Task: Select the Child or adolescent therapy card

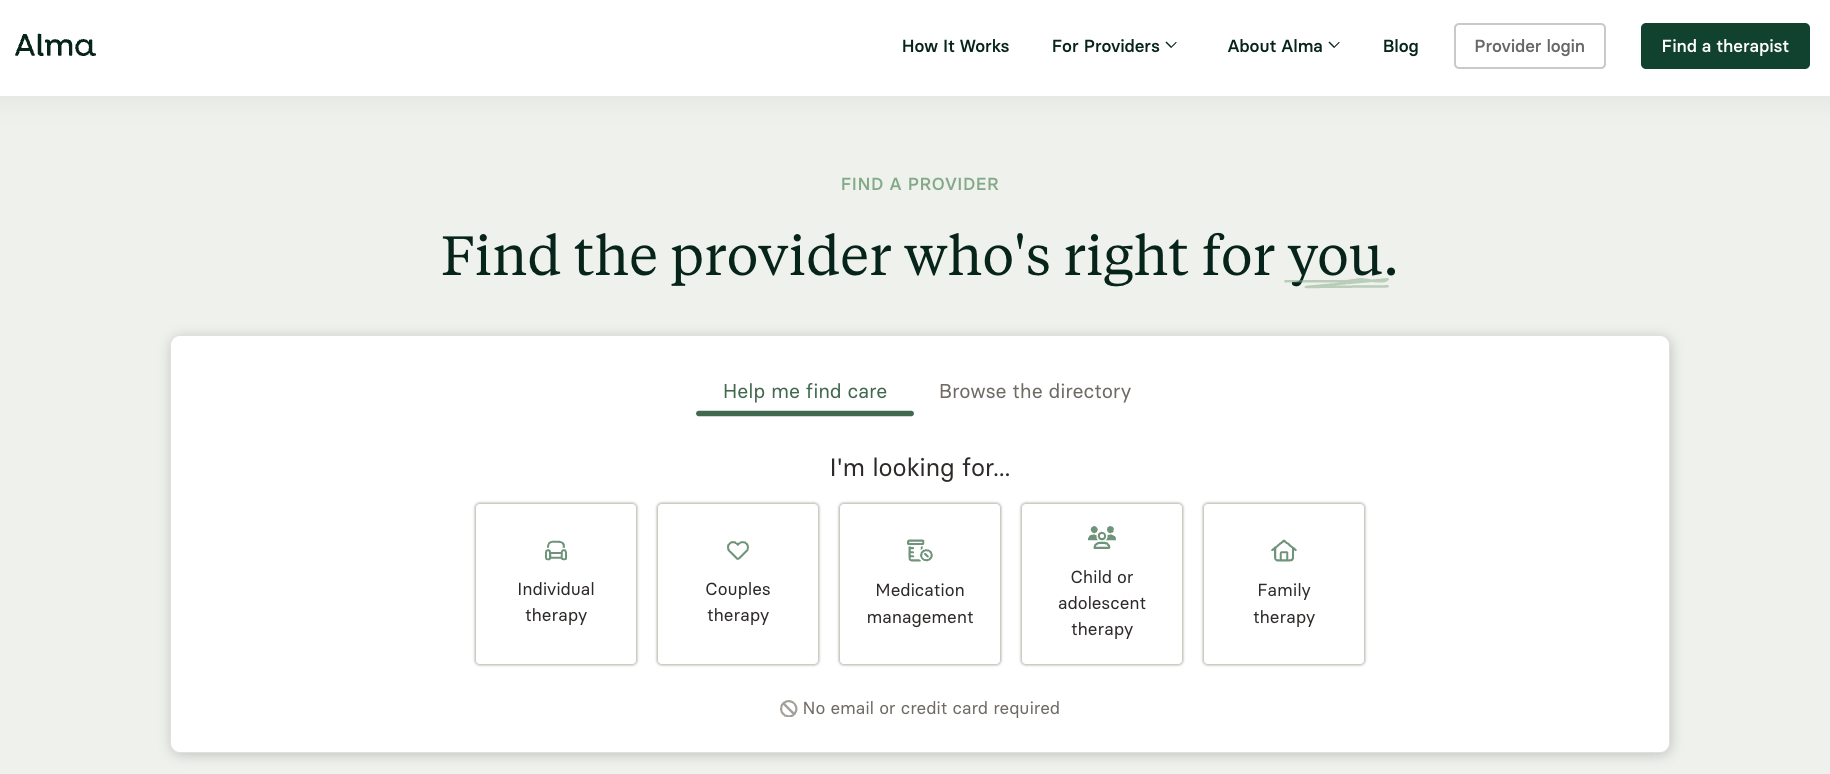Action: [x=1101, y=584]
